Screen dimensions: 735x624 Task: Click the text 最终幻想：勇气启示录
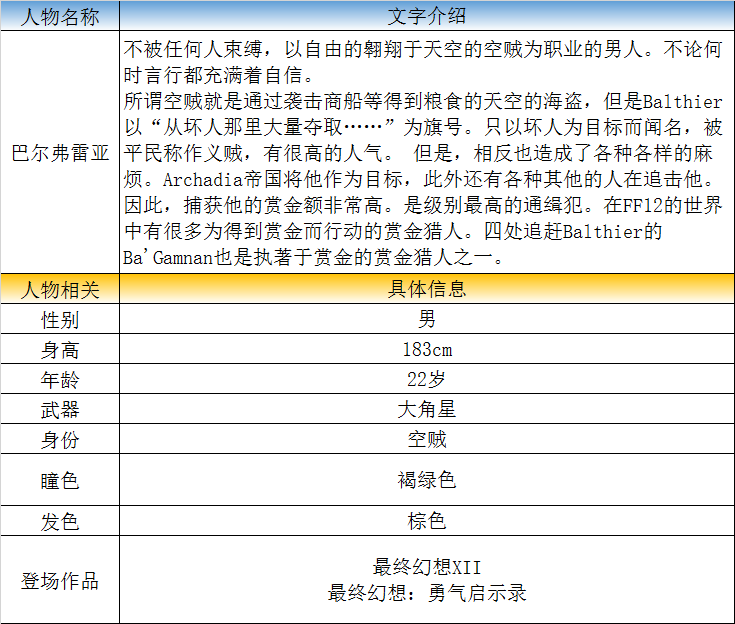pos(427,593)
